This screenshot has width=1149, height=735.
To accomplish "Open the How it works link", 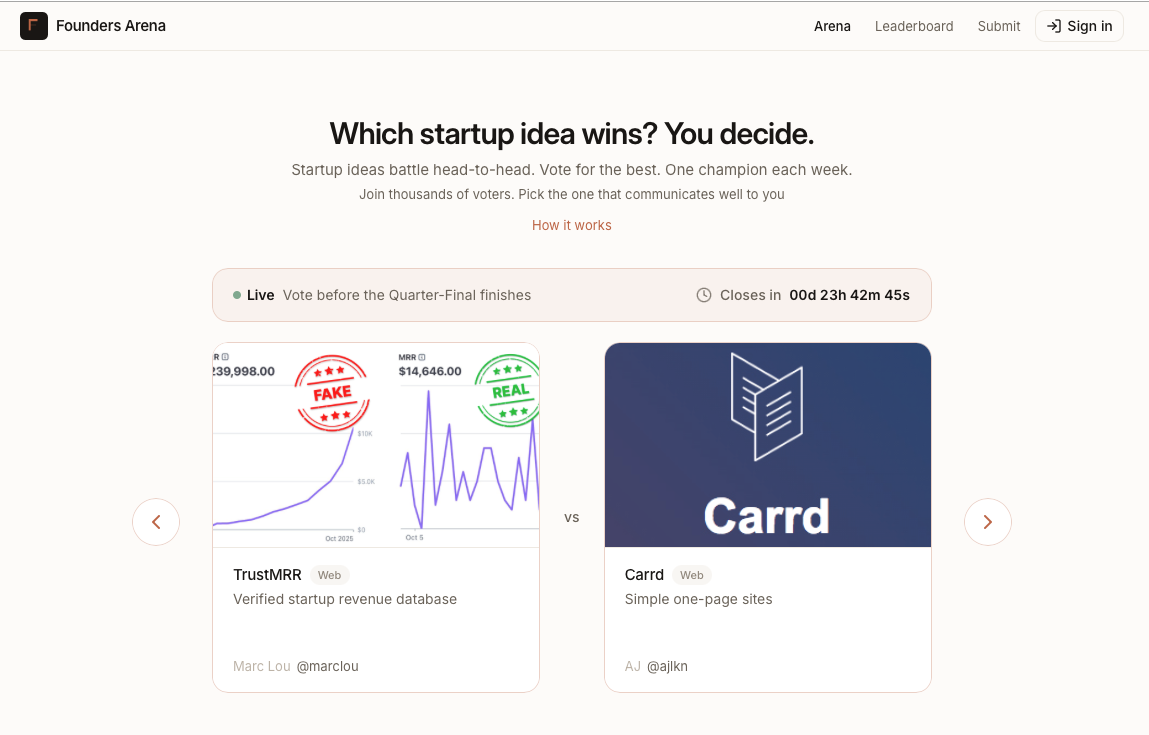I will click(x=572, y=225).
